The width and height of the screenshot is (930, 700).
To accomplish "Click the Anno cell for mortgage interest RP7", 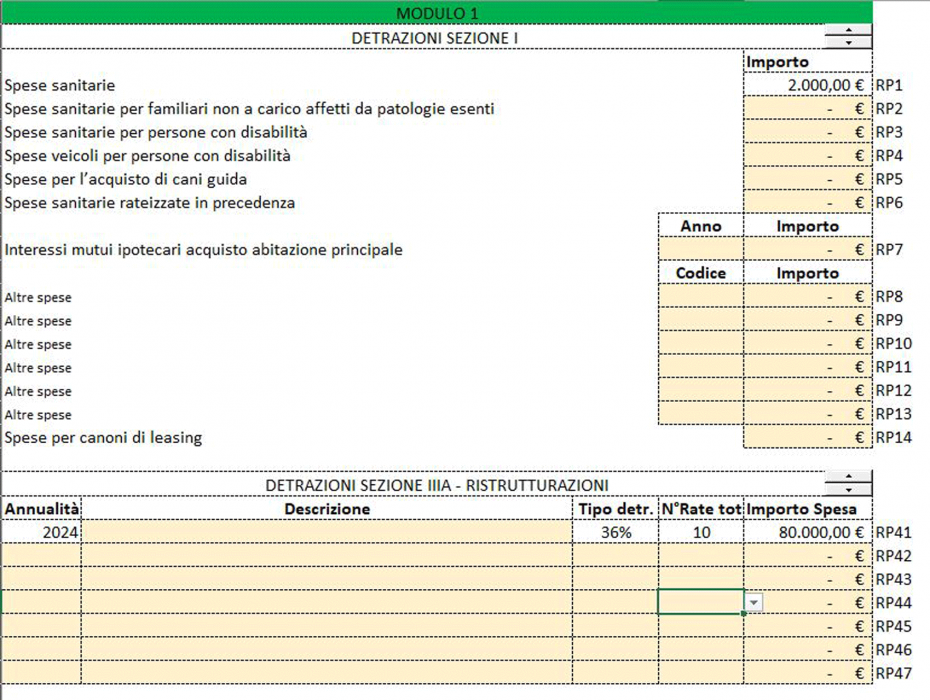I will coord(700,249).
